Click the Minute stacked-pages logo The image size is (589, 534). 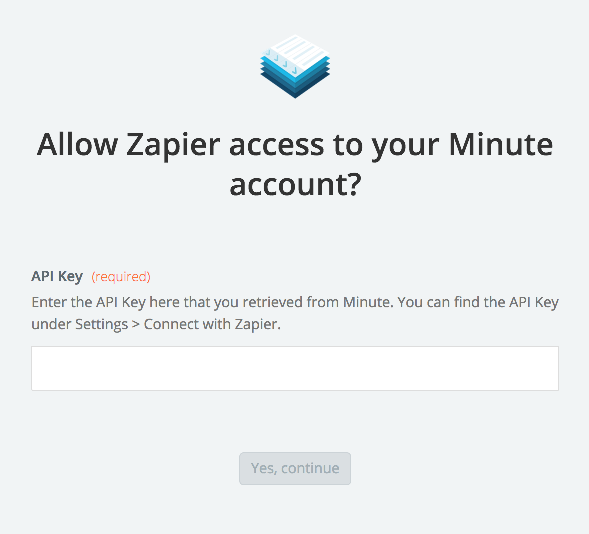point(295,66)
